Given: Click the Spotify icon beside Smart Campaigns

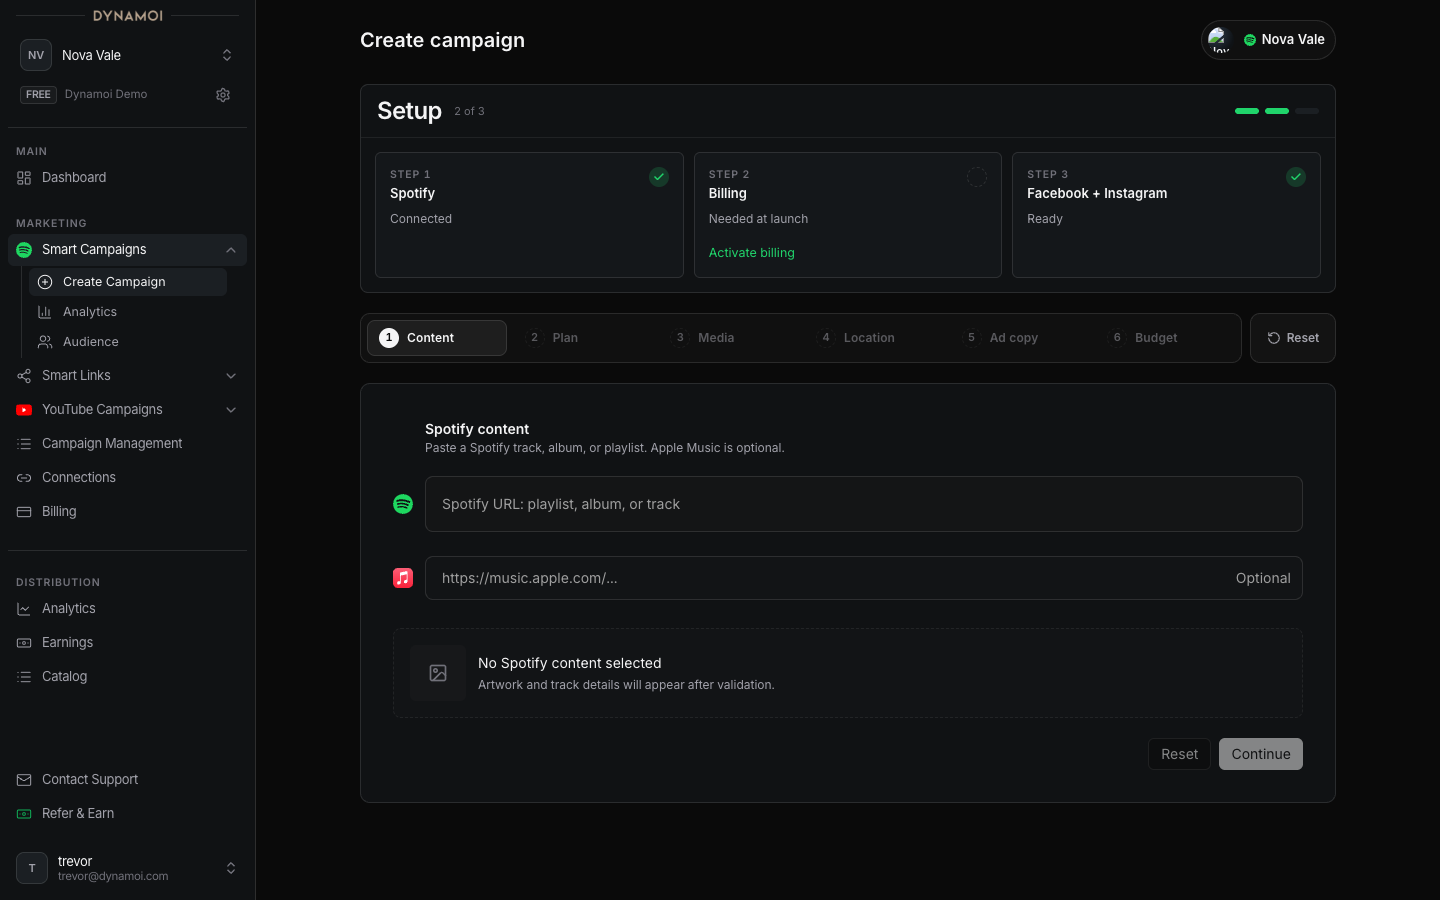Looking at the screenshot, I should click(x=24, y=250).
